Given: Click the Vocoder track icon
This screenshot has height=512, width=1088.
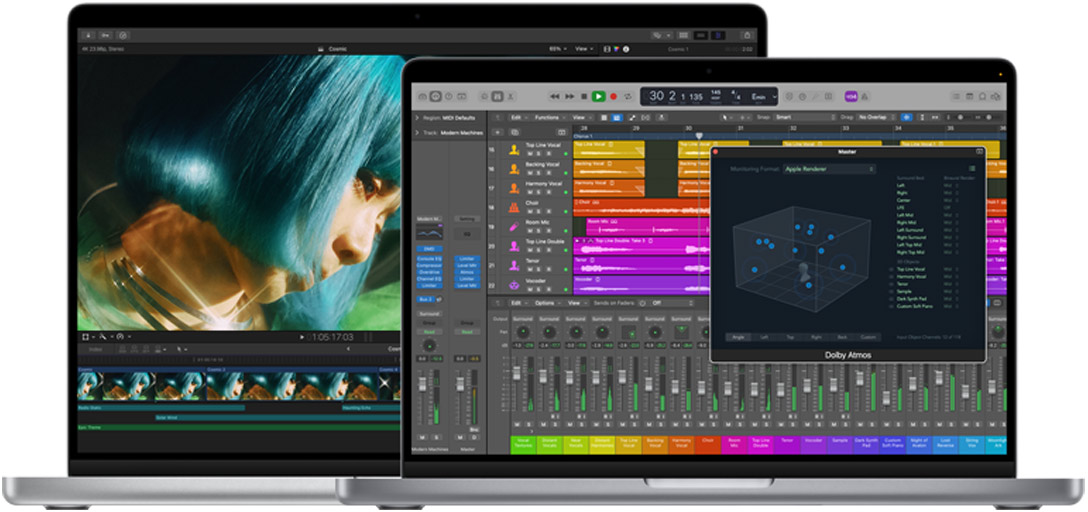Looking at the screenshot, I should (514, 284).
